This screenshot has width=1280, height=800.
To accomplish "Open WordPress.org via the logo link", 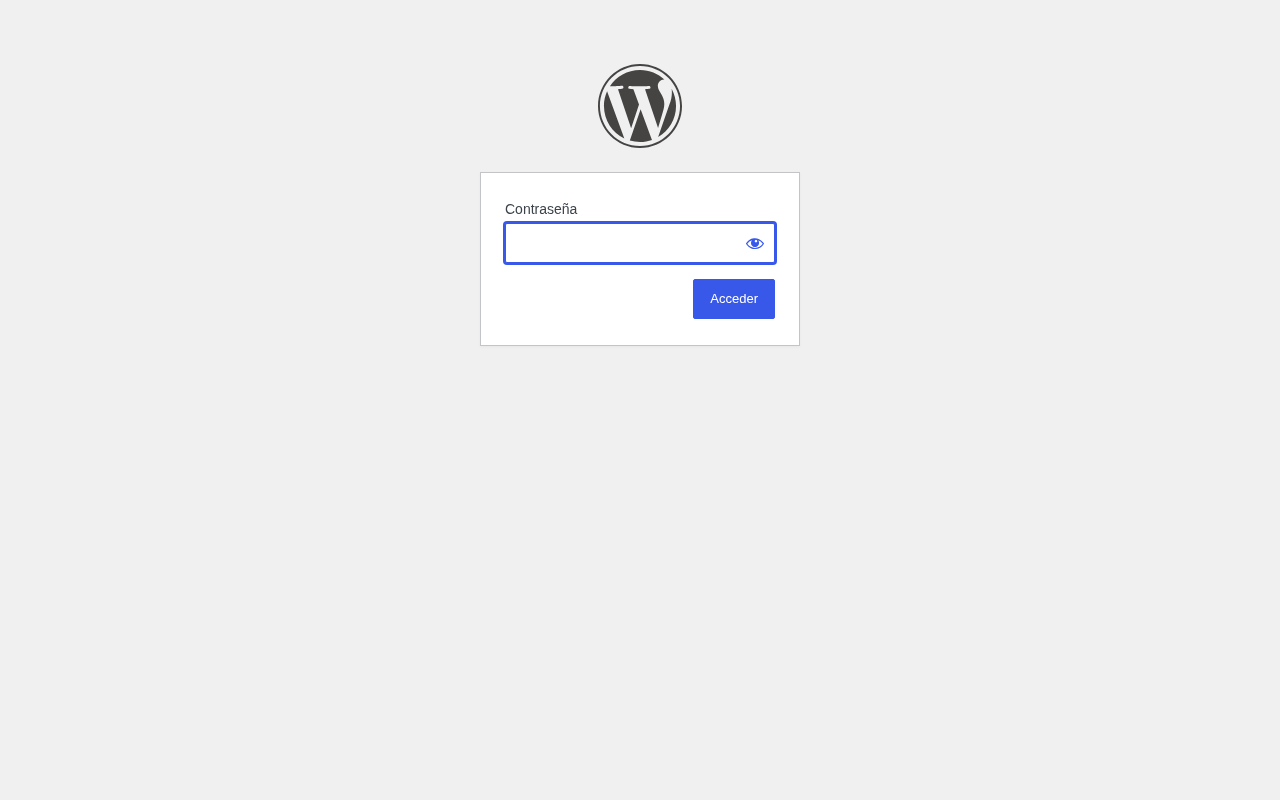I will [x=640, y=106].
